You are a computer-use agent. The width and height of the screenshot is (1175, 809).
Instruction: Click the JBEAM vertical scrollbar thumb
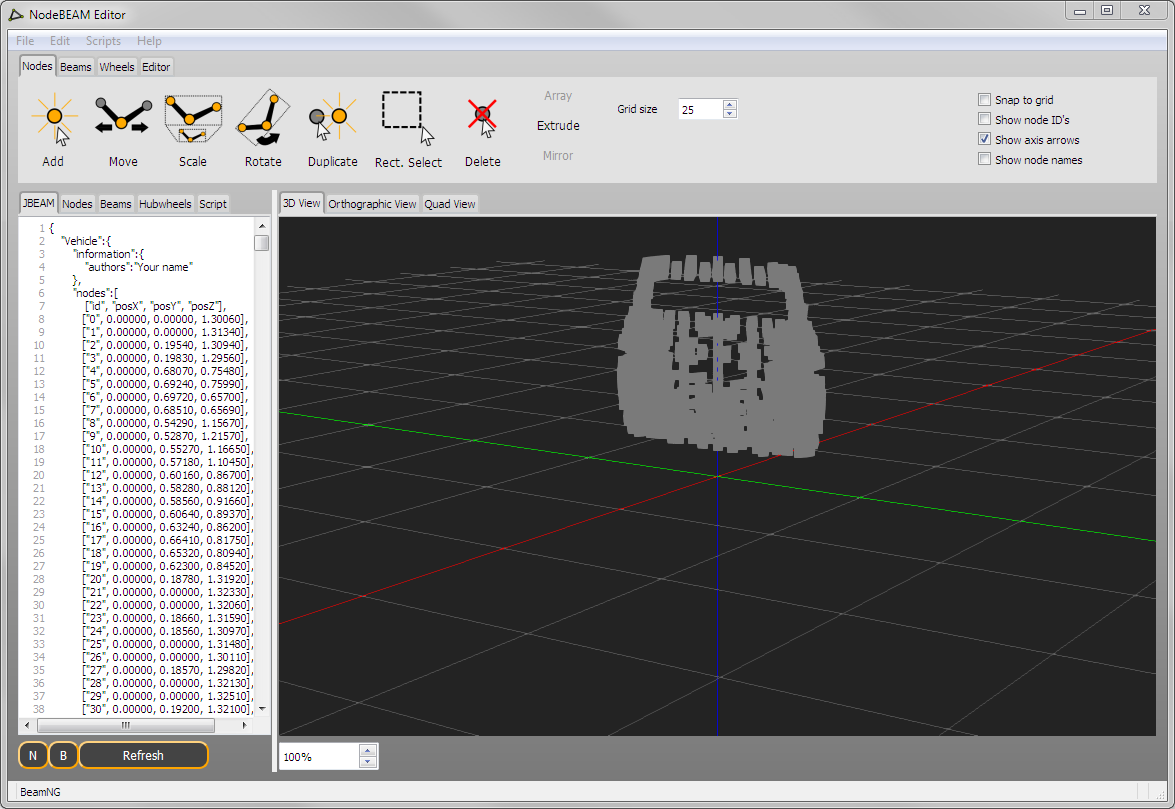(x=262, y=243)
